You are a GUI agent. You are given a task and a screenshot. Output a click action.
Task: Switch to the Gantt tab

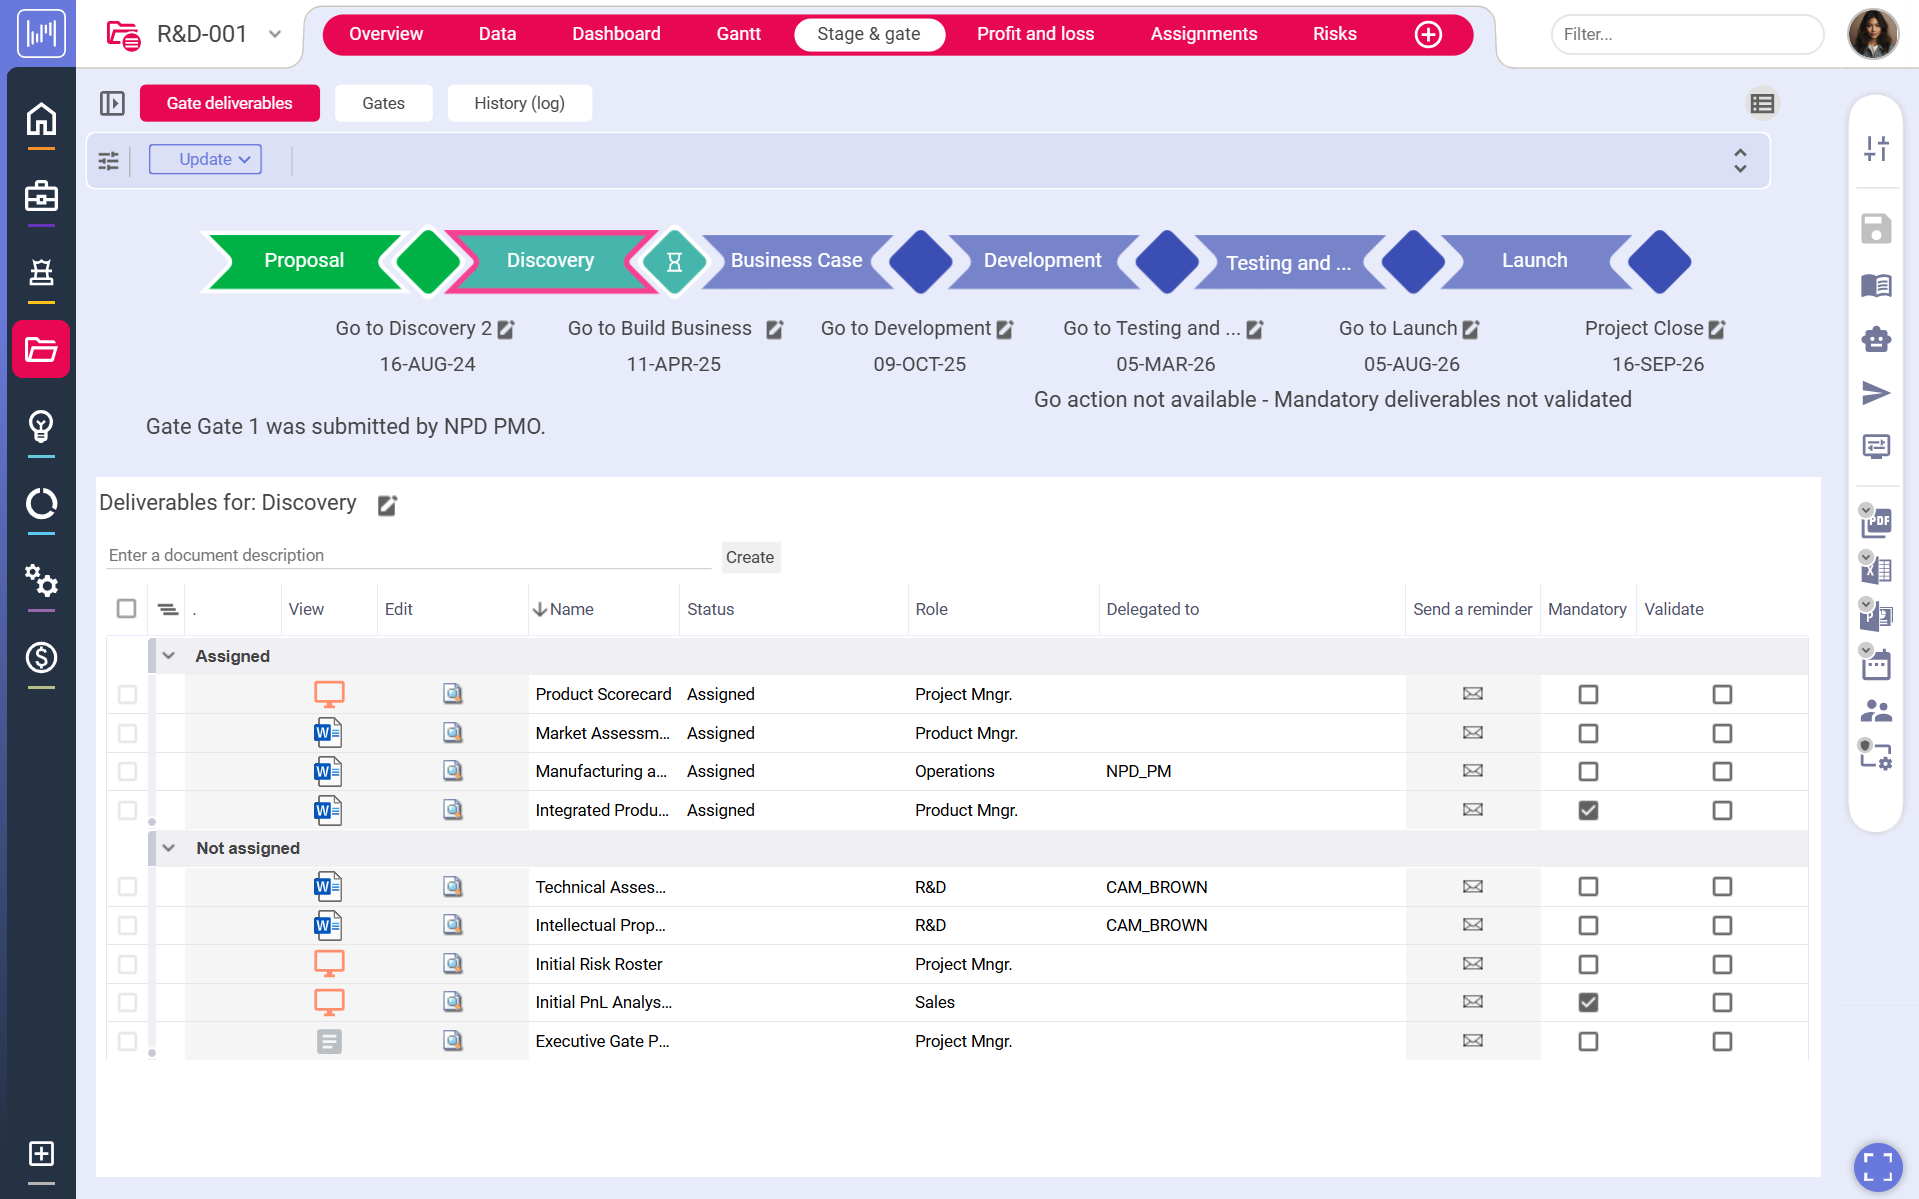pyautogui.click(x=738, y=34)
